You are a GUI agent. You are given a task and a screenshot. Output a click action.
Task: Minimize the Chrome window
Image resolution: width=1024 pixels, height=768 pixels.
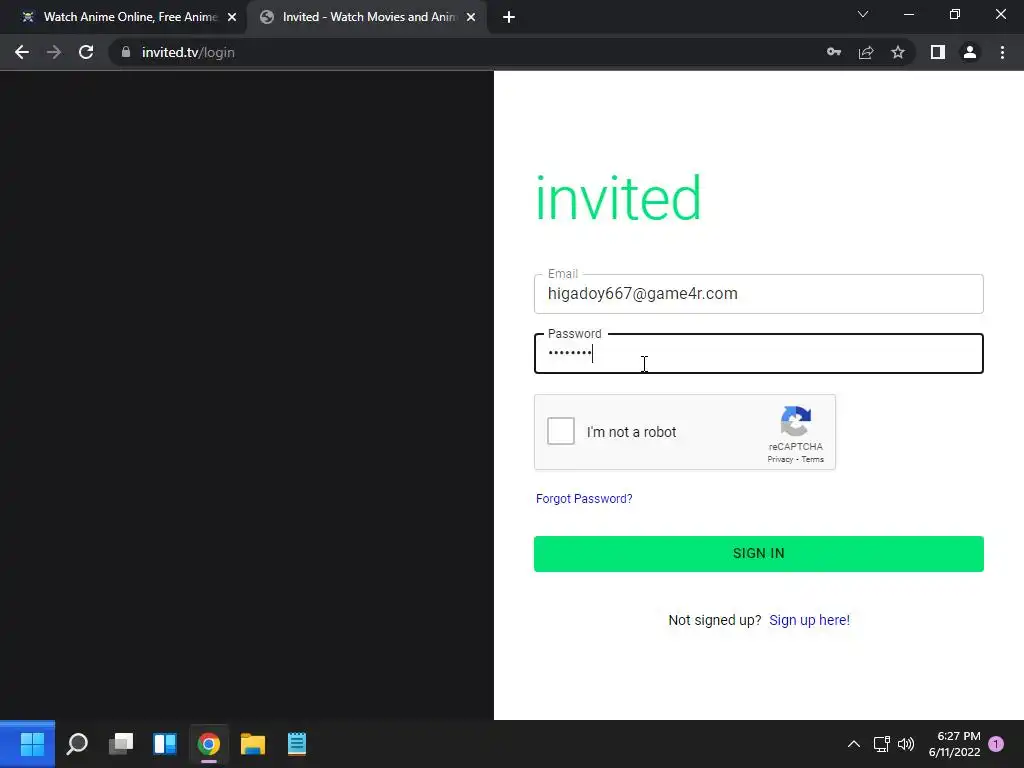[x=909, y=14]
